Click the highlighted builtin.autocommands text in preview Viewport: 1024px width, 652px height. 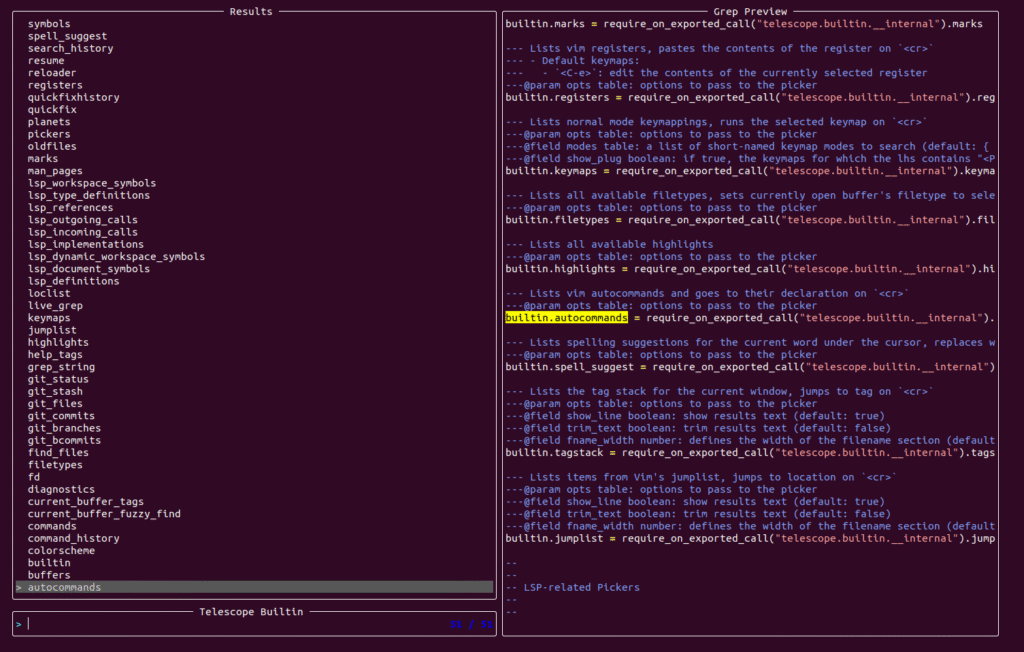pyautogui.click(x=566, y=318)
